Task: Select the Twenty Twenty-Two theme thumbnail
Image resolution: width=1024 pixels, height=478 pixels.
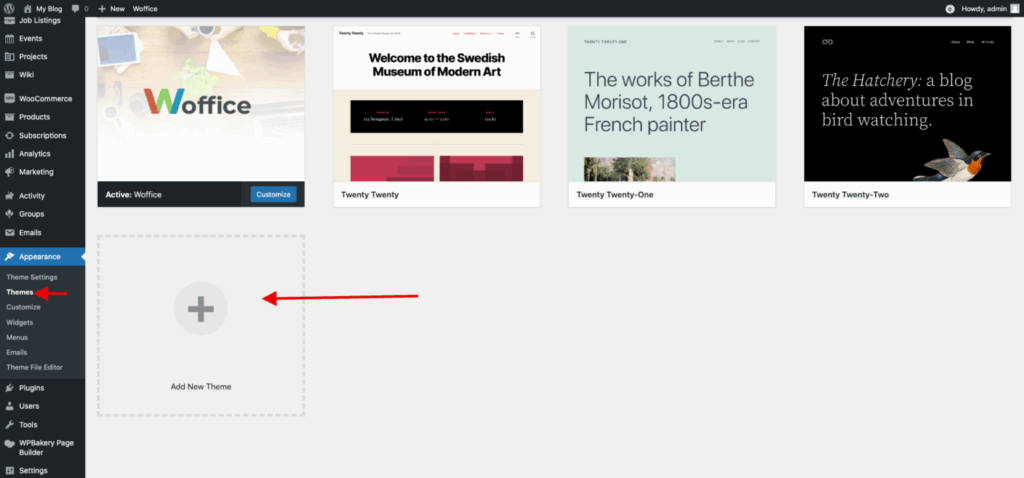Action: (907, 104)
